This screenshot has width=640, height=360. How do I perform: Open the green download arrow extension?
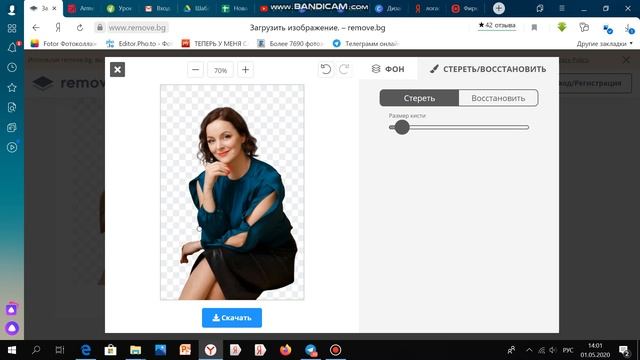[562, 27]
